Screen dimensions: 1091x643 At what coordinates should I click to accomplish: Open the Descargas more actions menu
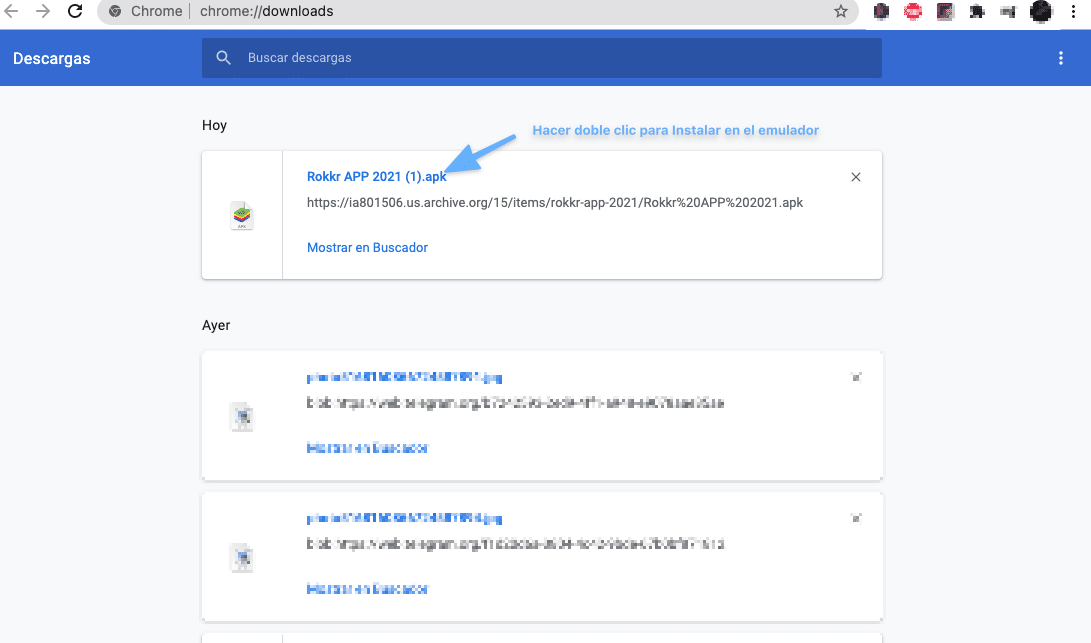tap(1061, 59)
